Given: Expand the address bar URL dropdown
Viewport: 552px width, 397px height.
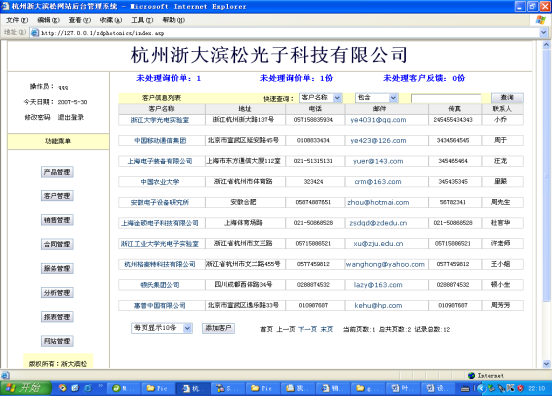Looking at the screenshot, I should pos(543,33).
